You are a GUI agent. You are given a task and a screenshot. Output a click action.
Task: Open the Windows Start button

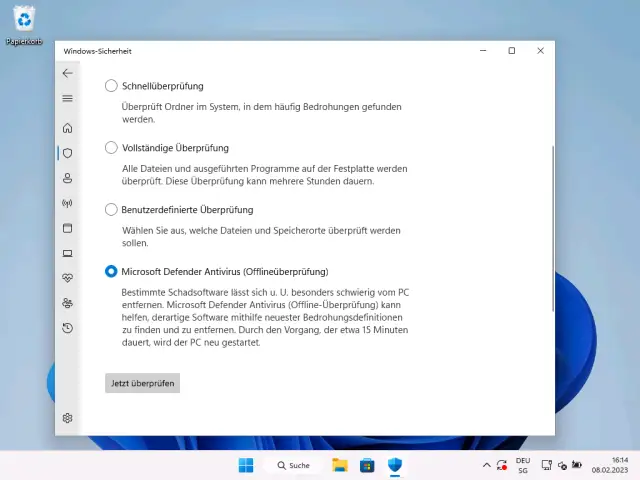click(x=246, y=465)
